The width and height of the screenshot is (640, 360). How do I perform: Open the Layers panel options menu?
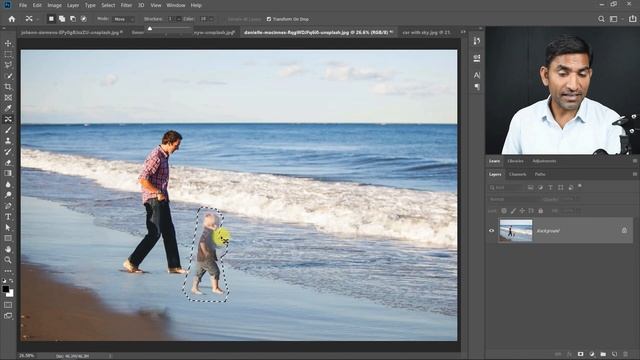(x=635, y=174)
